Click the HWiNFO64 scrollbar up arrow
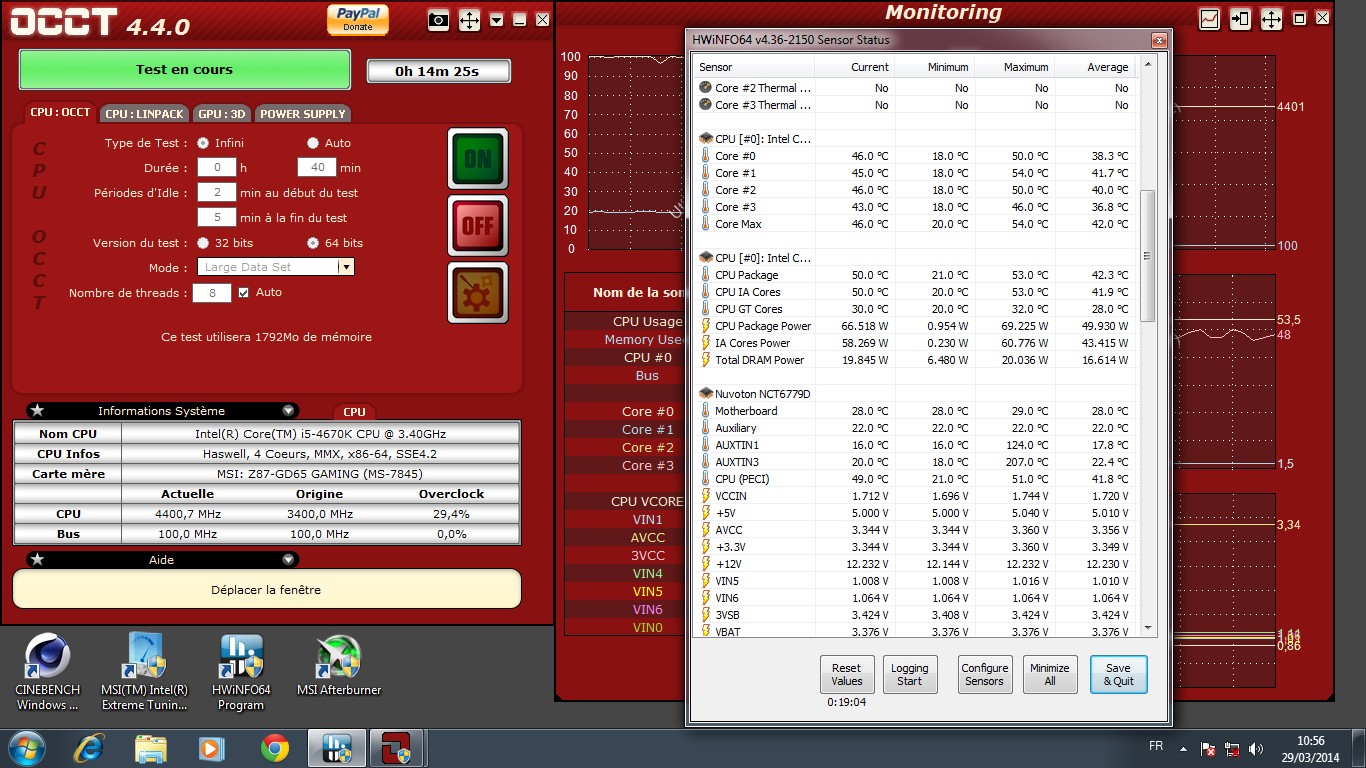This screenshot has height=768, width=1366. pos(1147,64)
